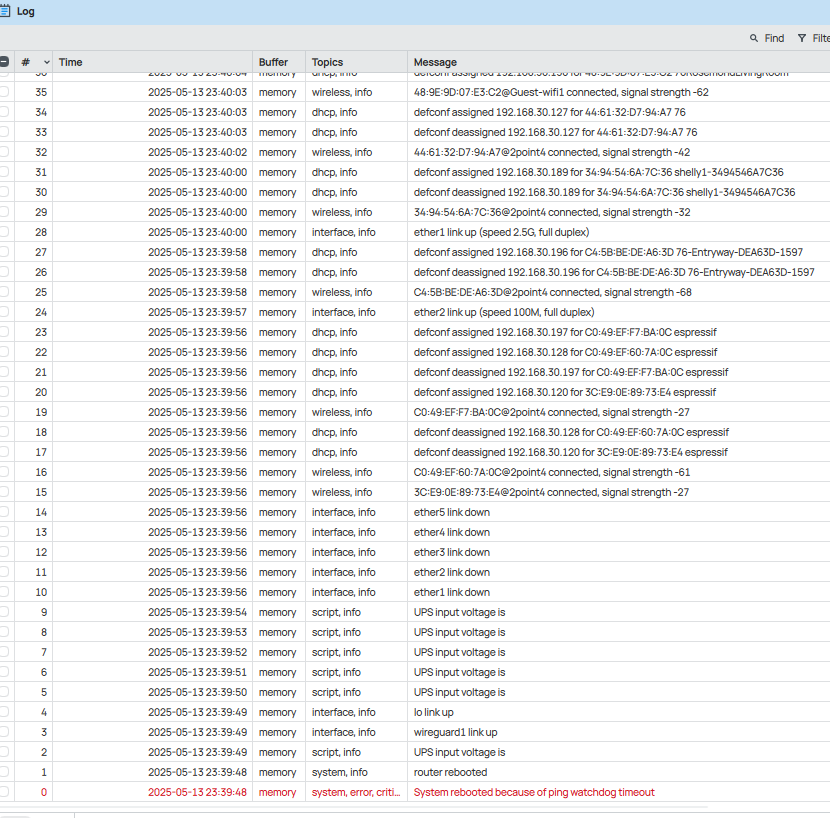
Task: Select 'defconf assigned 192.168.30.120' espressif message
Action: tap(565, 392)
